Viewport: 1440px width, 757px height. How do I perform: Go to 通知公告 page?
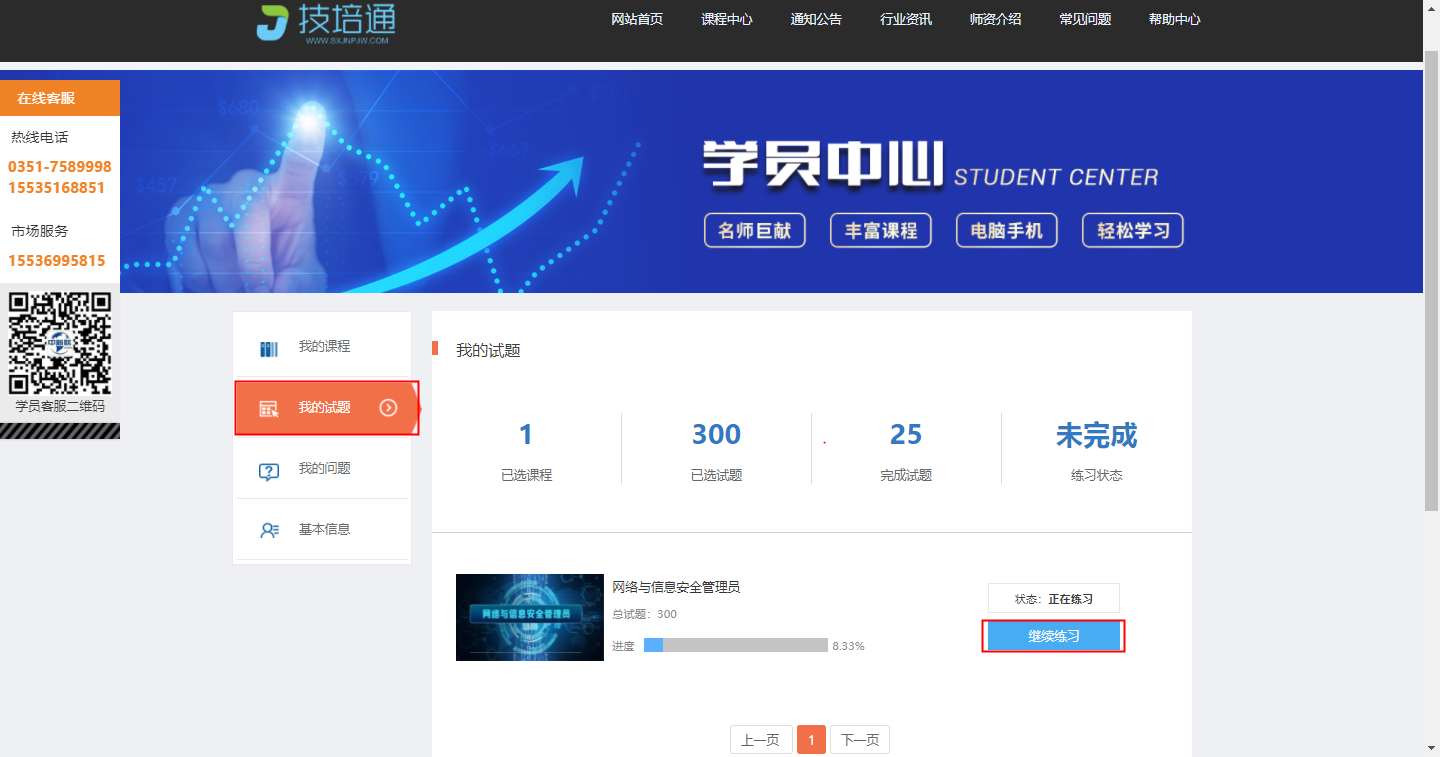[816, 19]
